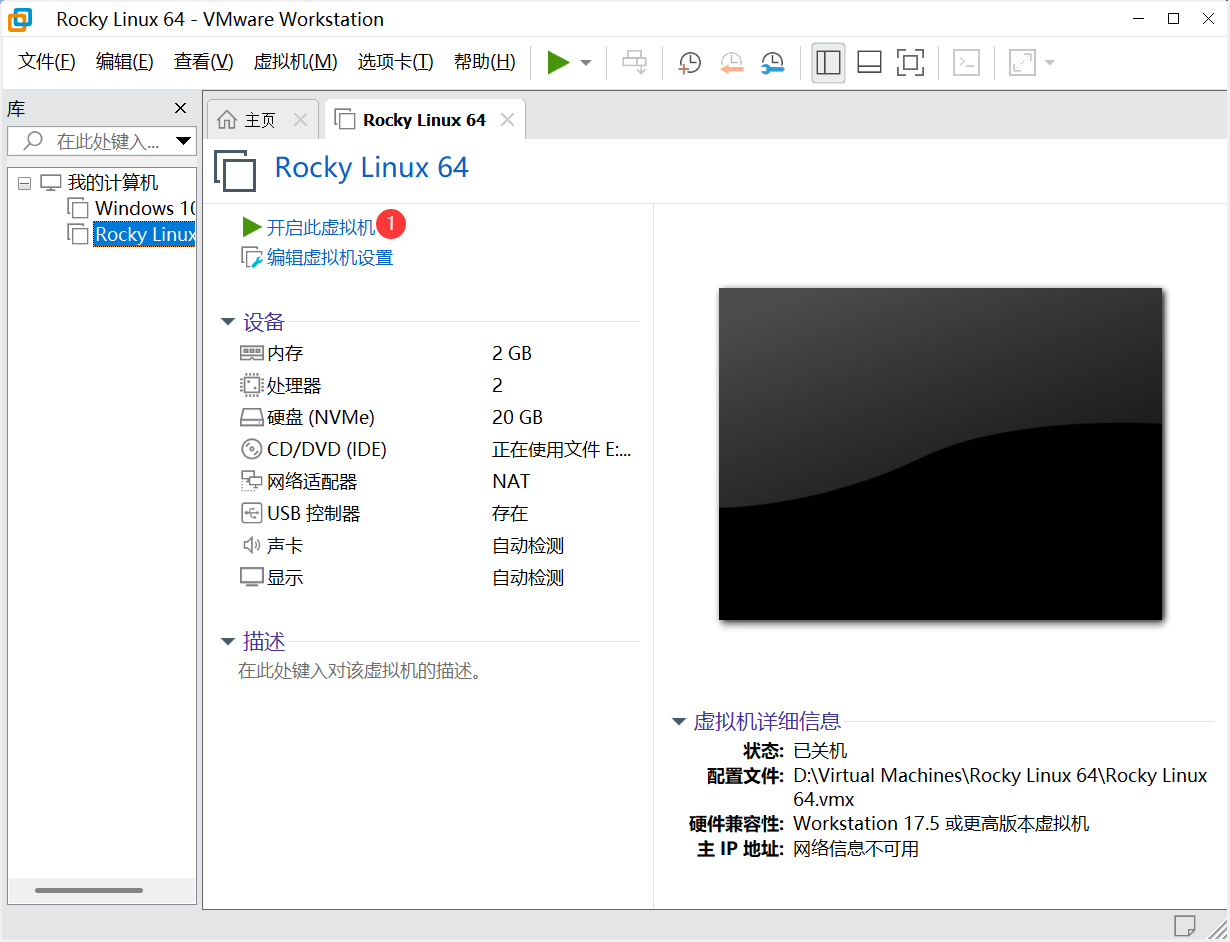Open the 文件(F) menu
Screen dimensions: 1230x942
(47, 62)
